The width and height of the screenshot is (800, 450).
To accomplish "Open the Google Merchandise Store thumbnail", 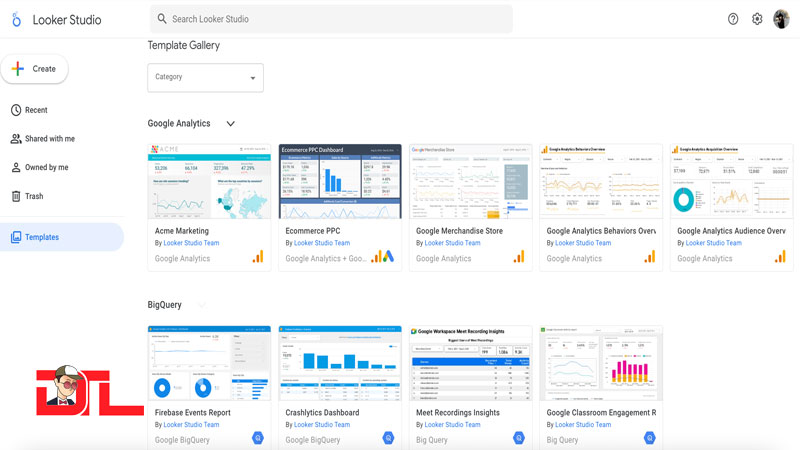I will 470,182.
